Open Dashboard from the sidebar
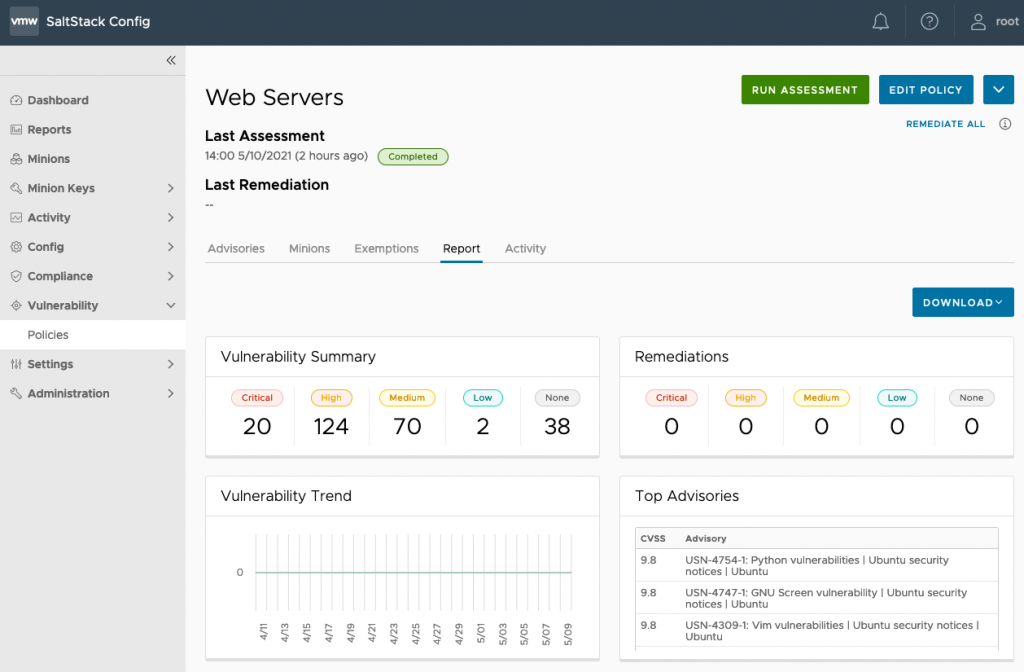1024x672 pixels. 58,100
